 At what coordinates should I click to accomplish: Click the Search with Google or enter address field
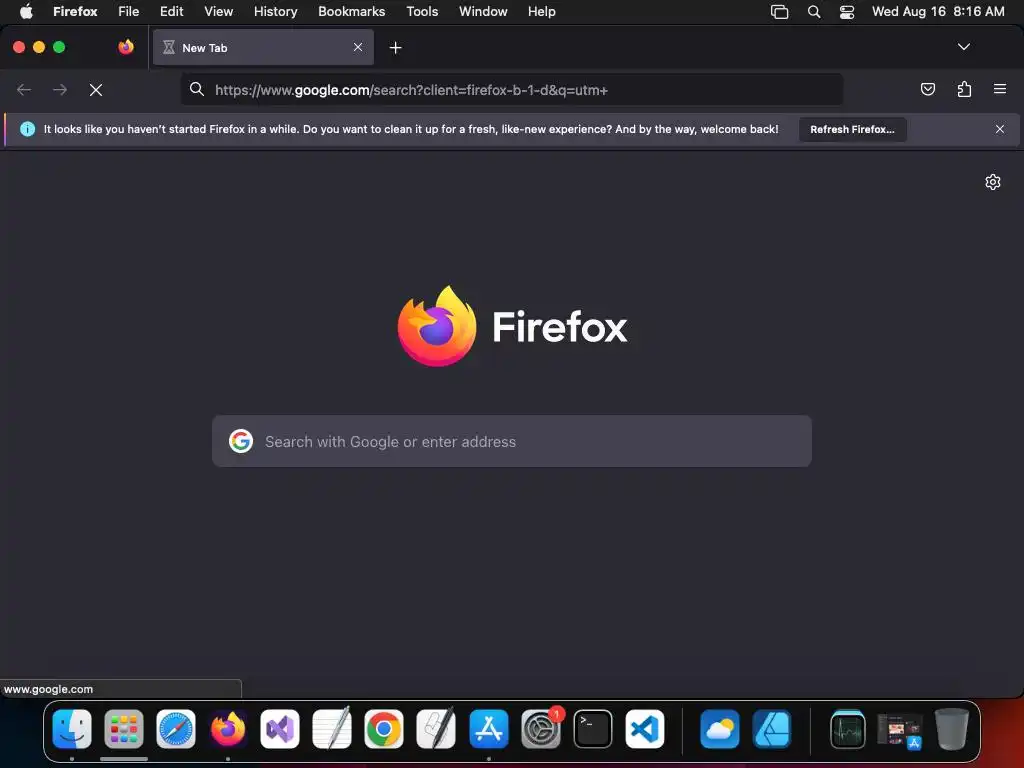(512, 441)
